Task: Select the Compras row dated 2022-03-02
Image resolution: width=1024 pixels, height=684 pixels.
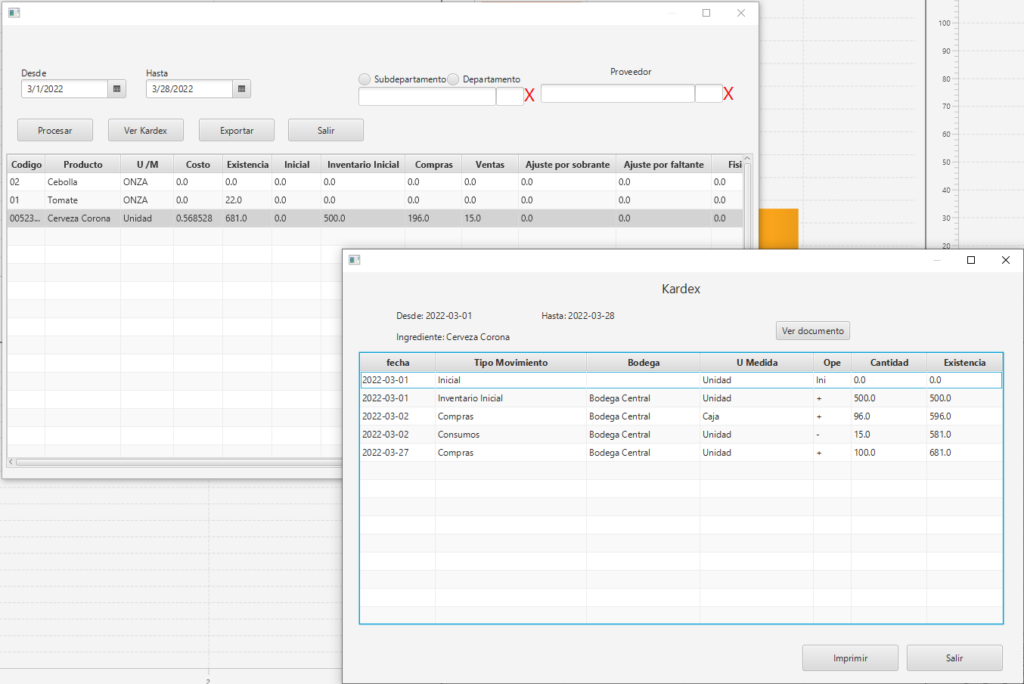Action: pyautogui.click(x=681, y=417)
